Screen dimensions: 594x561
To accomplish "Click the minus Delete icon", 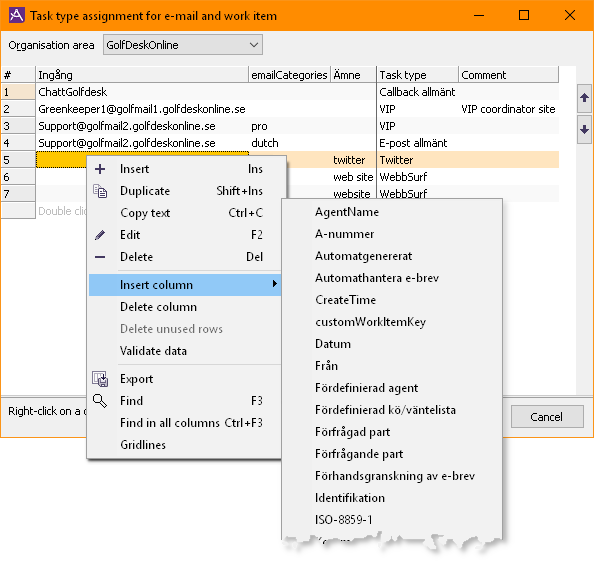I will pyautogui.click(x=100, y=257).
